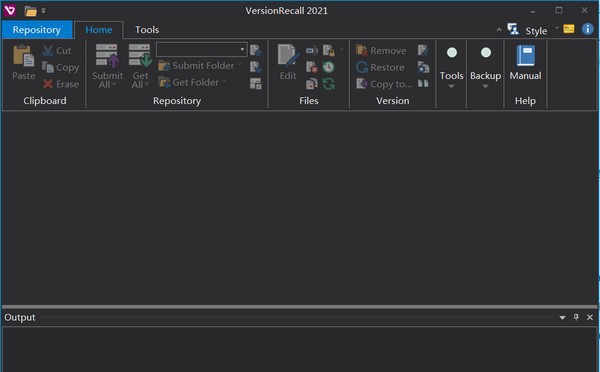The height and width of the screenshot is (372, 600).
Task: Click the window layout icon left of Style
Action: click(x=513, y=29)
